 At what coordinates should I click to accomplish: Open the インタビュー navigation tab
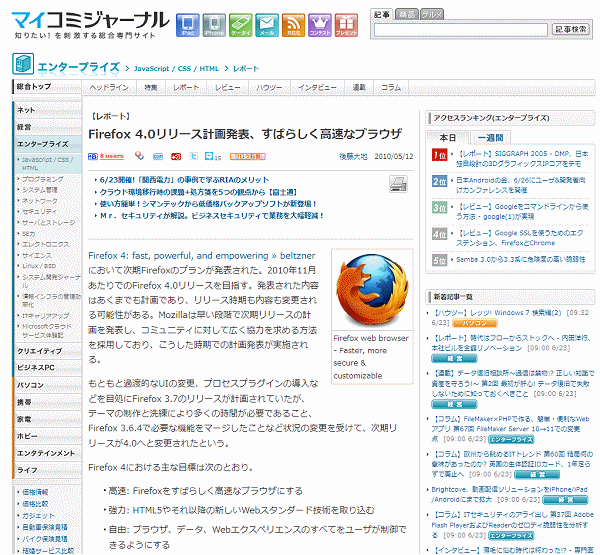[318, 88]
